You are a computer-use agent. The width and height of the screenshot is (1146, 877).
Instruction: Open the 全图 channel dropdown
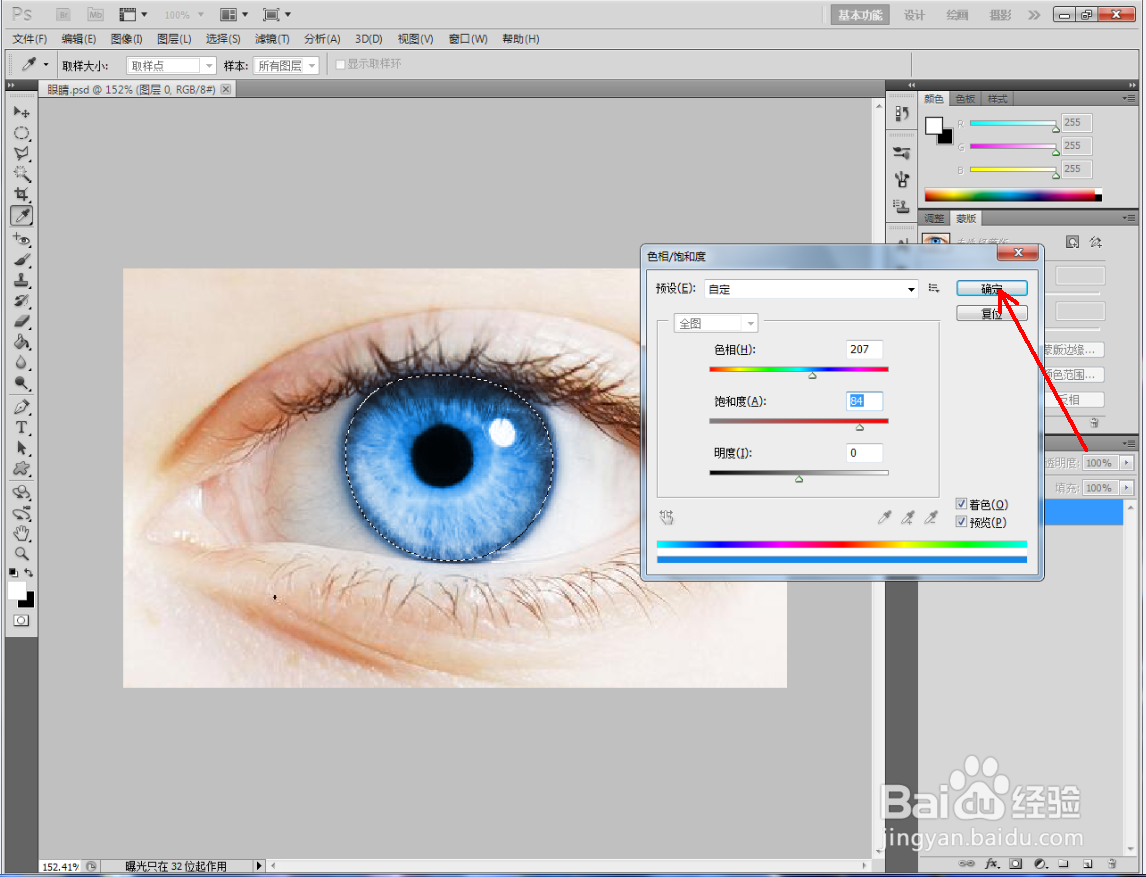pyautogui.click(x=716, y=323)
